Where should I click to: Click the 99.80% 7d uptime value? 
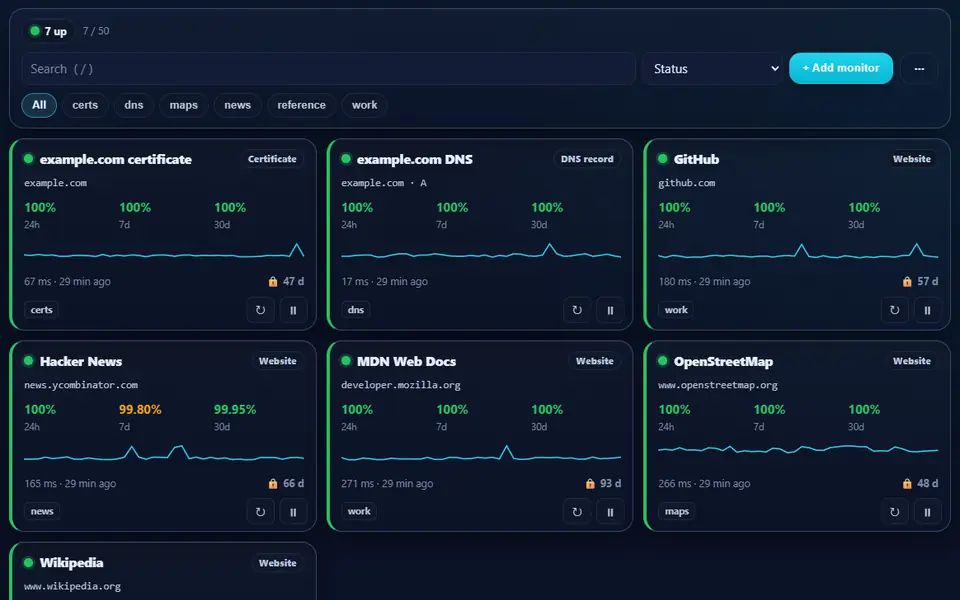pyautogui.click(x=140, y=410)
